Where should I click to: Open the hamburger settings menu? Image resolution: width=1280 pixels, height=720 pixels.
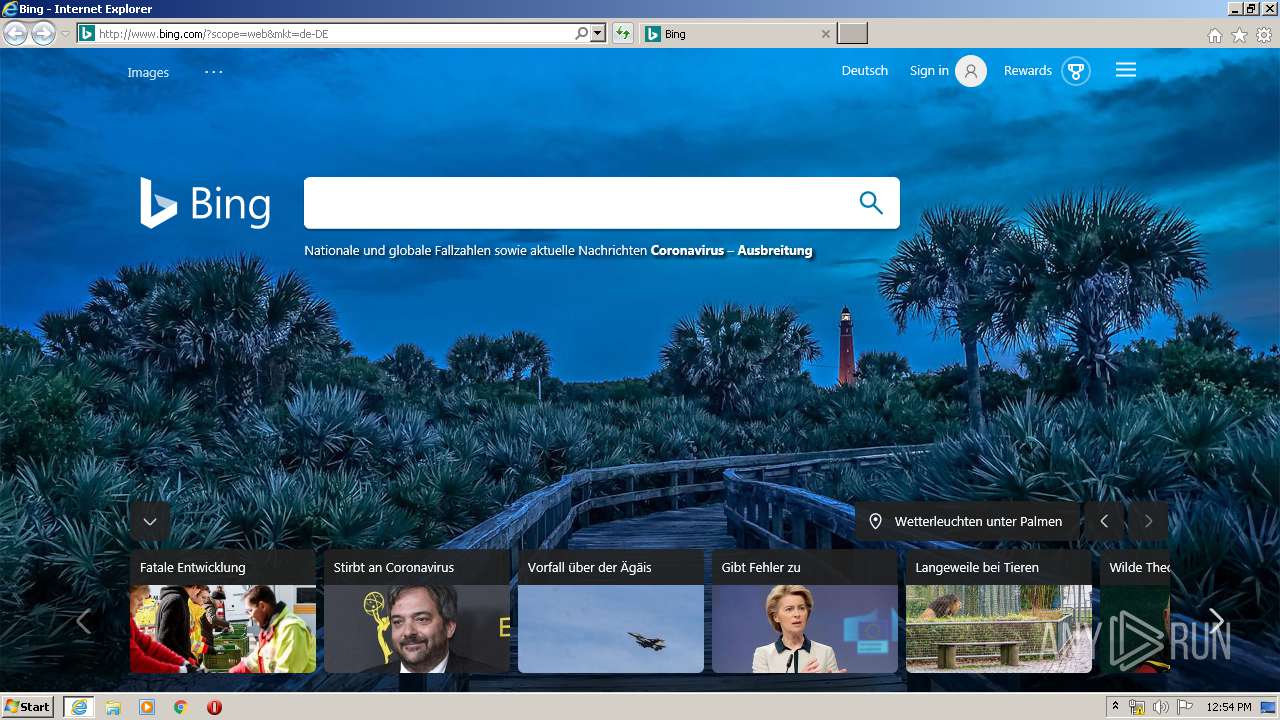tap(1126, 70)
